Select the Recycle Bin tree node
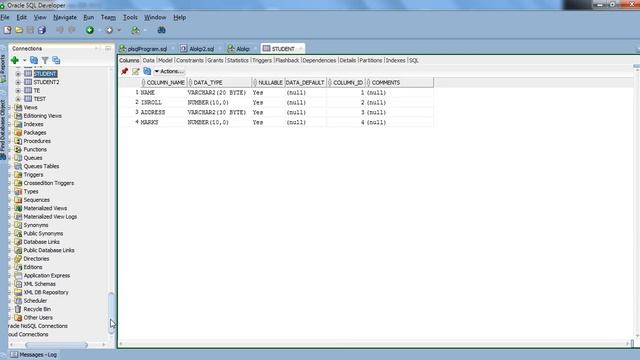 click(x=38, y=309)
